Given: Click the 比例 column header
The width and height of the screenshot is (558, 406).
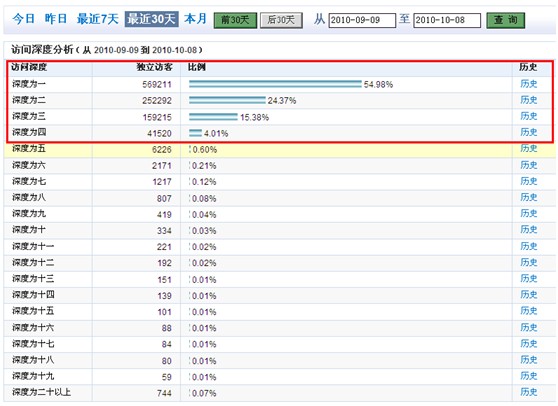Looking at the screenshot, I should pos(197,67).
